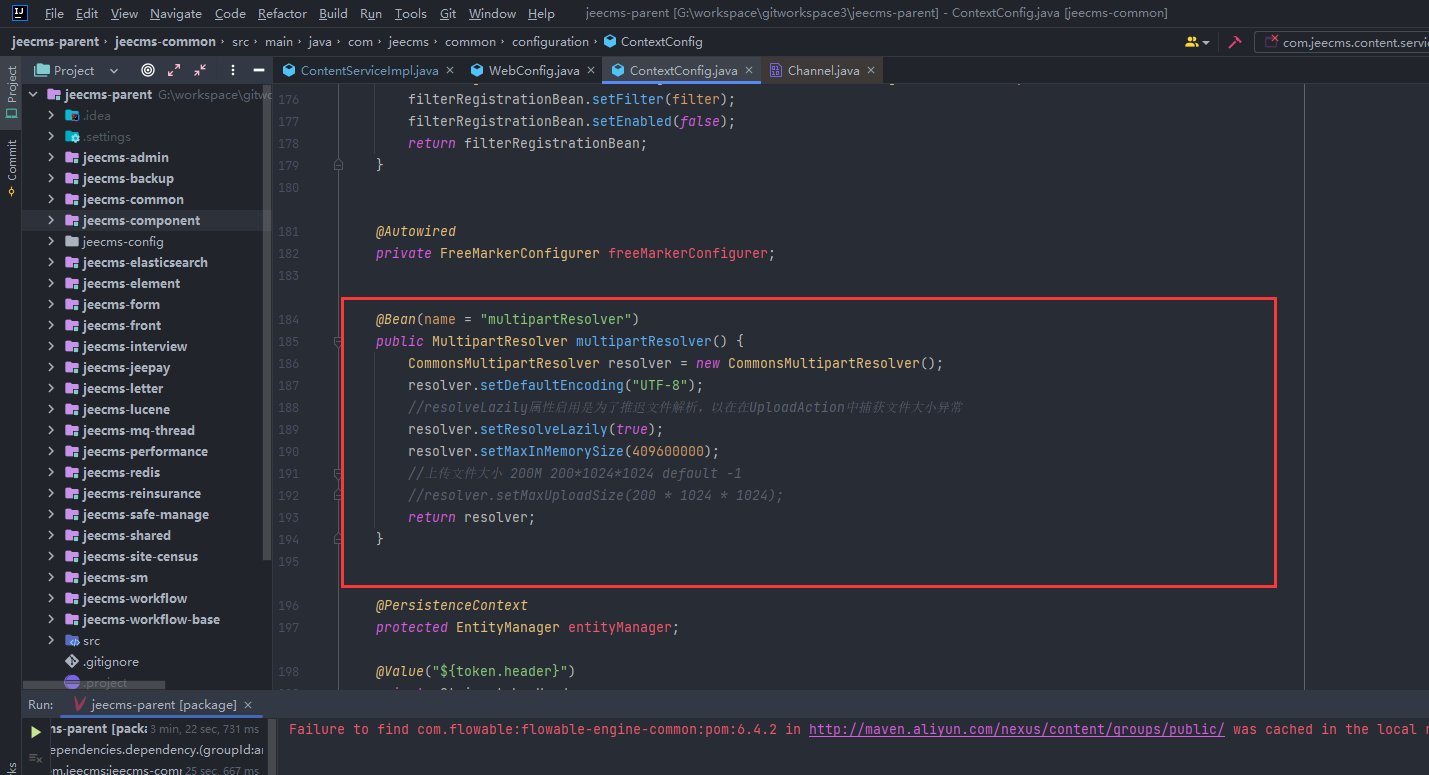1429x775 pixels.
Task: Toggle the Project tool window side tab
Action: point(11,91)
